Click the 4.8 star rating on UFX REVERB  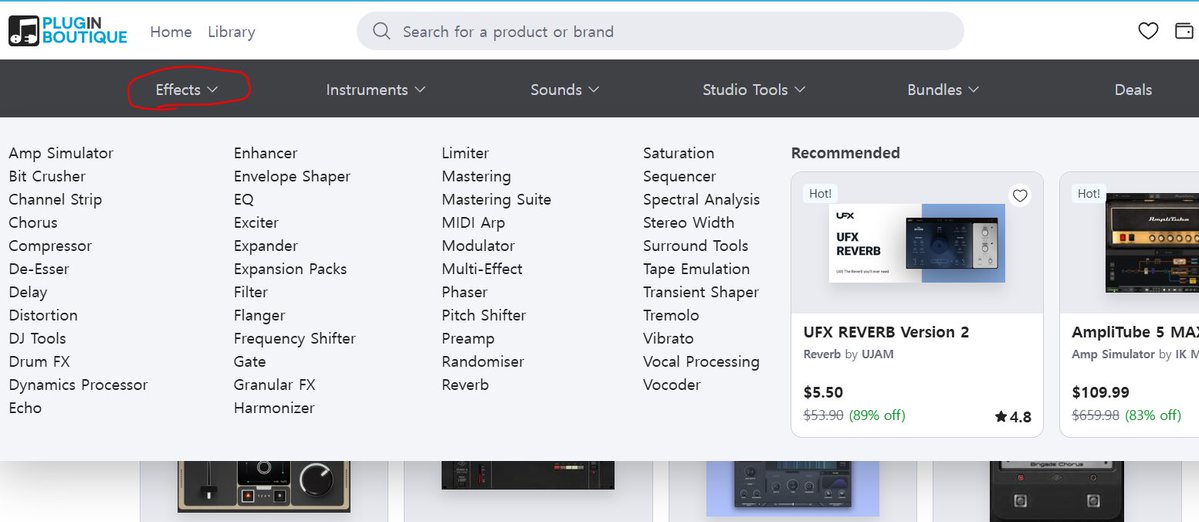point(1012,417)
